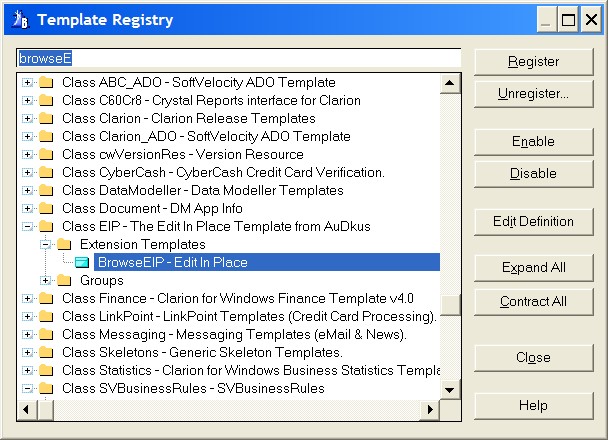Select 'Class SVBusinessRules - SVBusinessRules' row
Screen dimensions: 608x440
pos(193,388)
